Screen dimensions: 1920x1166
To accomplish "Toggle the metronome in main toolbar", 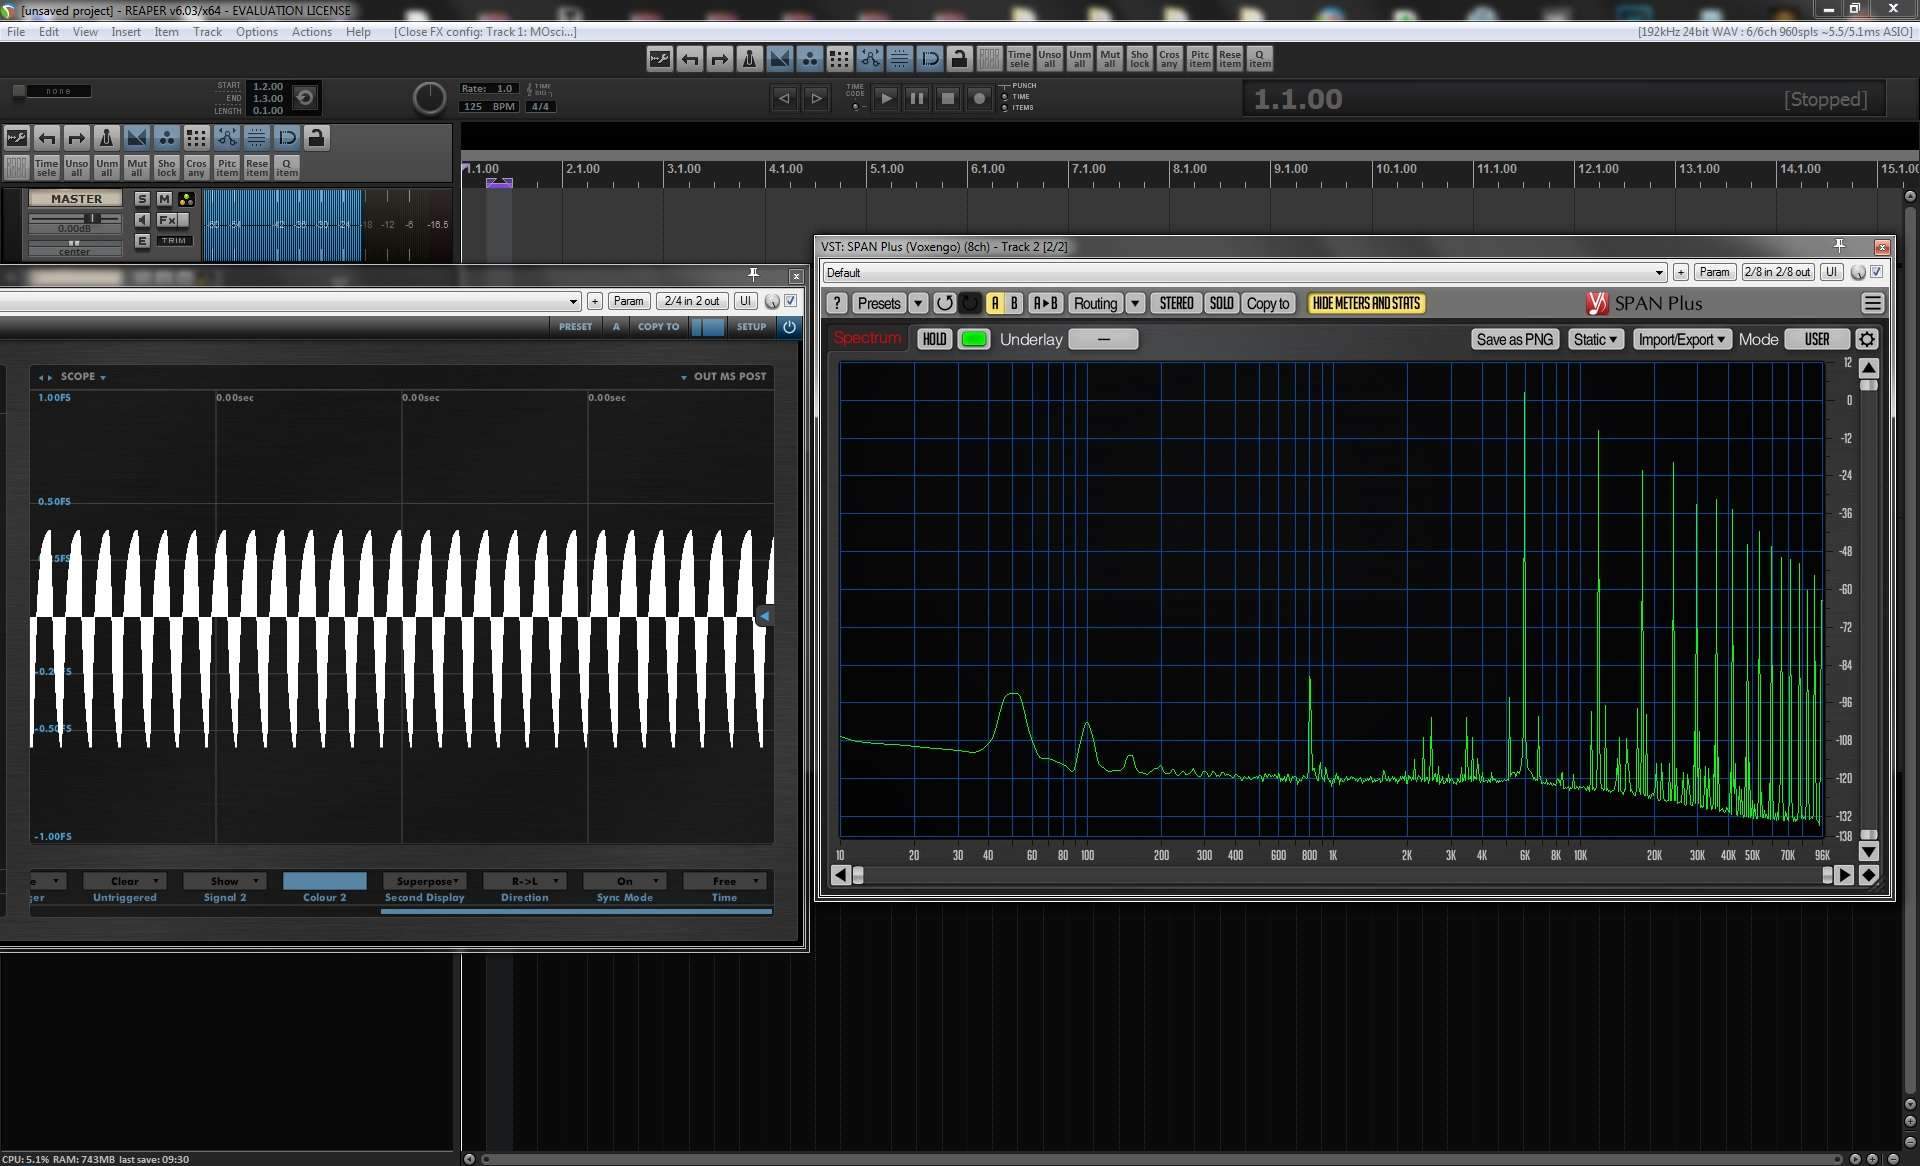I will [x=749, y=59].
